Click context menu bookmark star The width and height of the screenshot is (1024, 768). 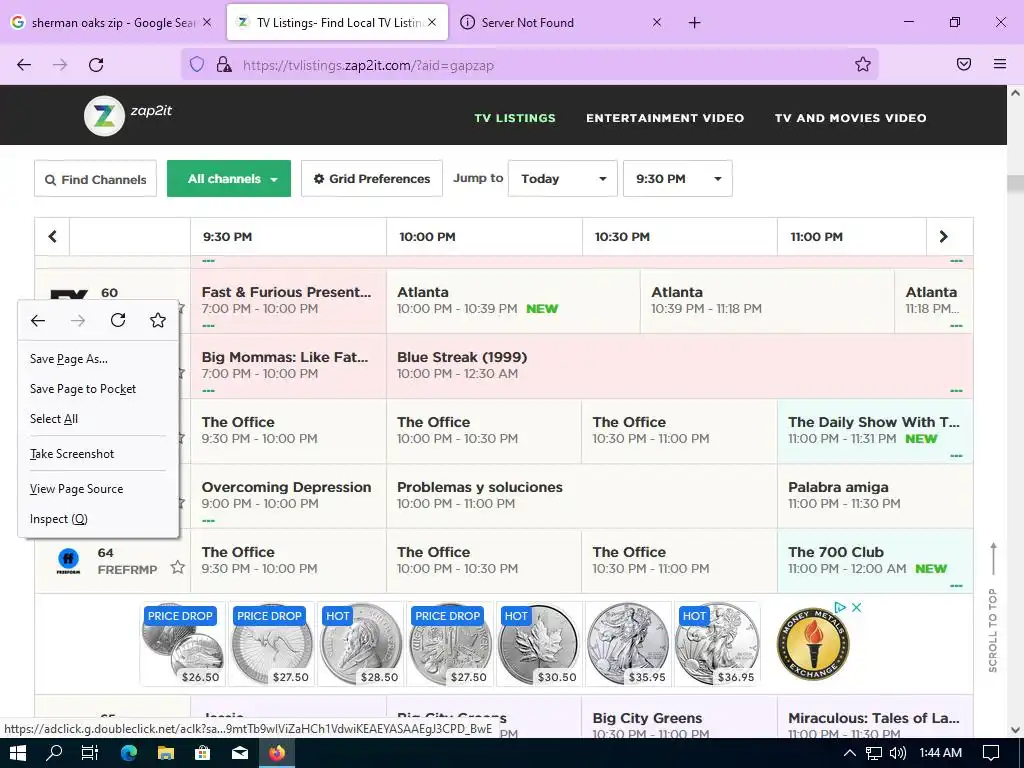point(157,320)
